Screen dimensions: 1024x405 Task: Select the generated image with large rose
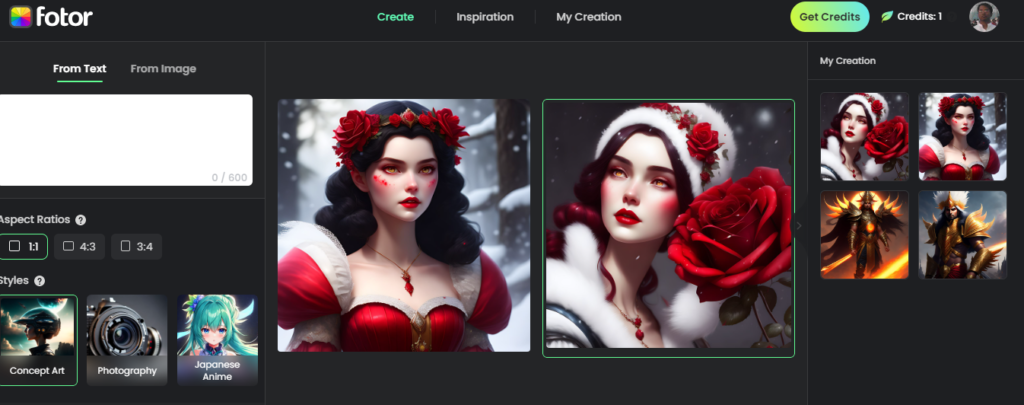(668, 228)
